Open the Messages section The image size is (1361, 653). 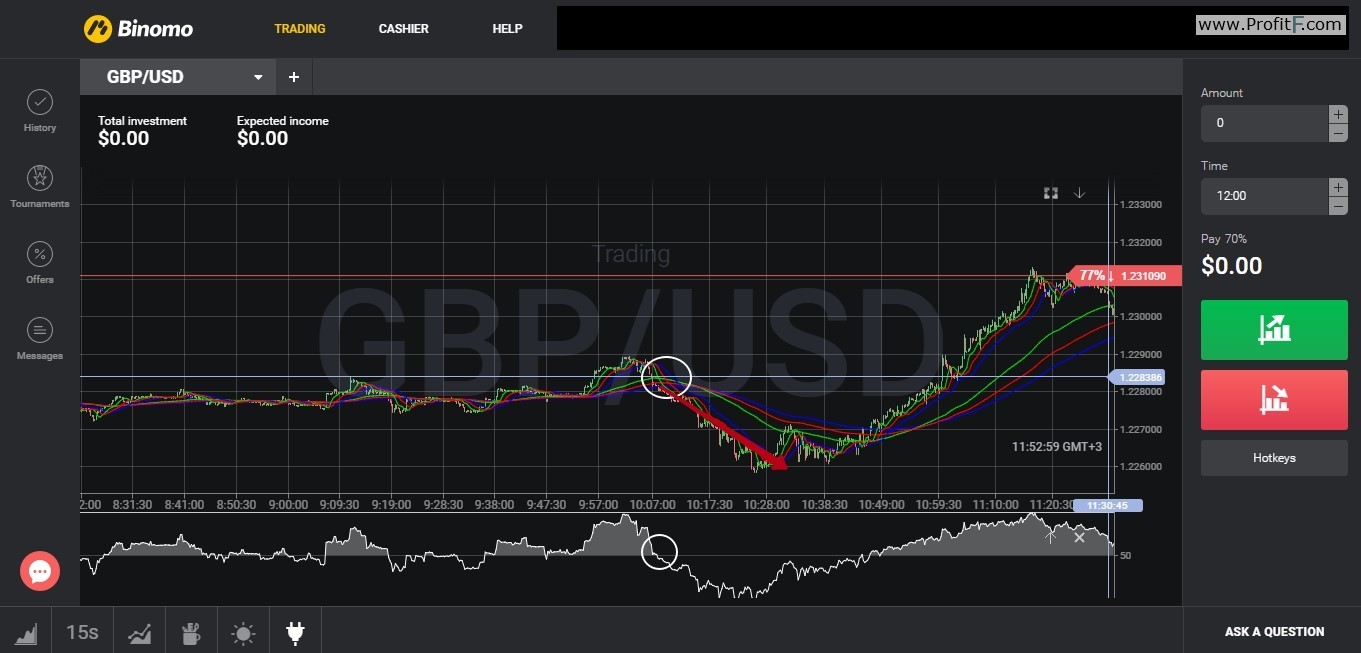coord(40,338)
